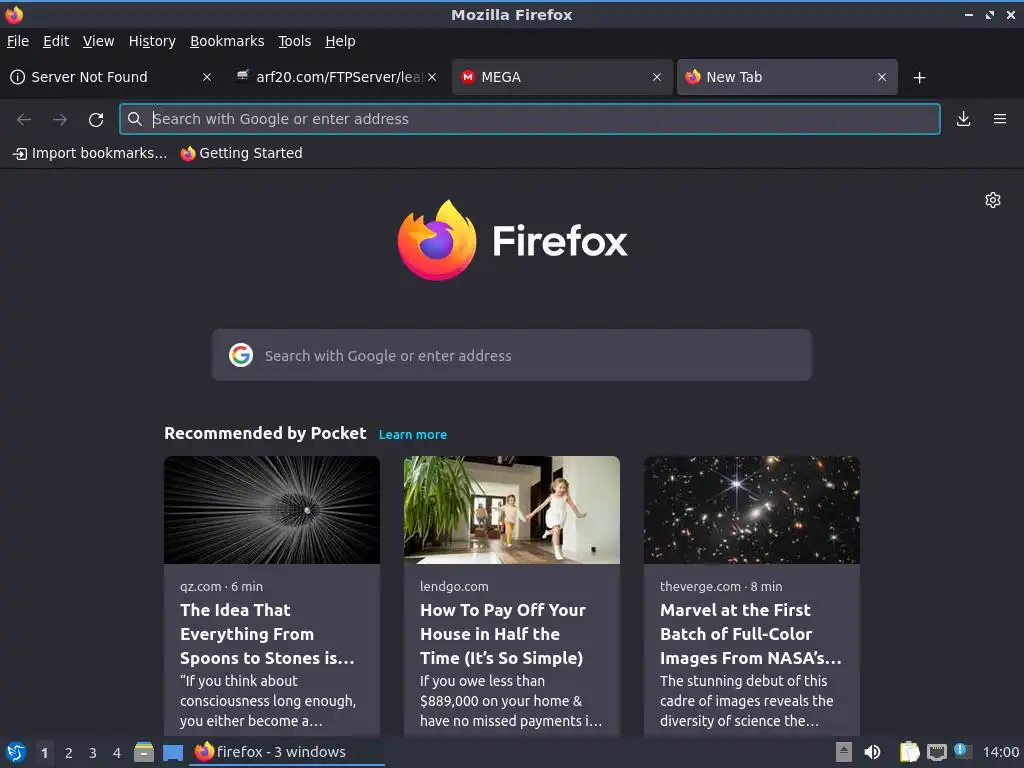Reload the current page
This screenshot has width=1024, height=768.
click(x=96, y=120)
